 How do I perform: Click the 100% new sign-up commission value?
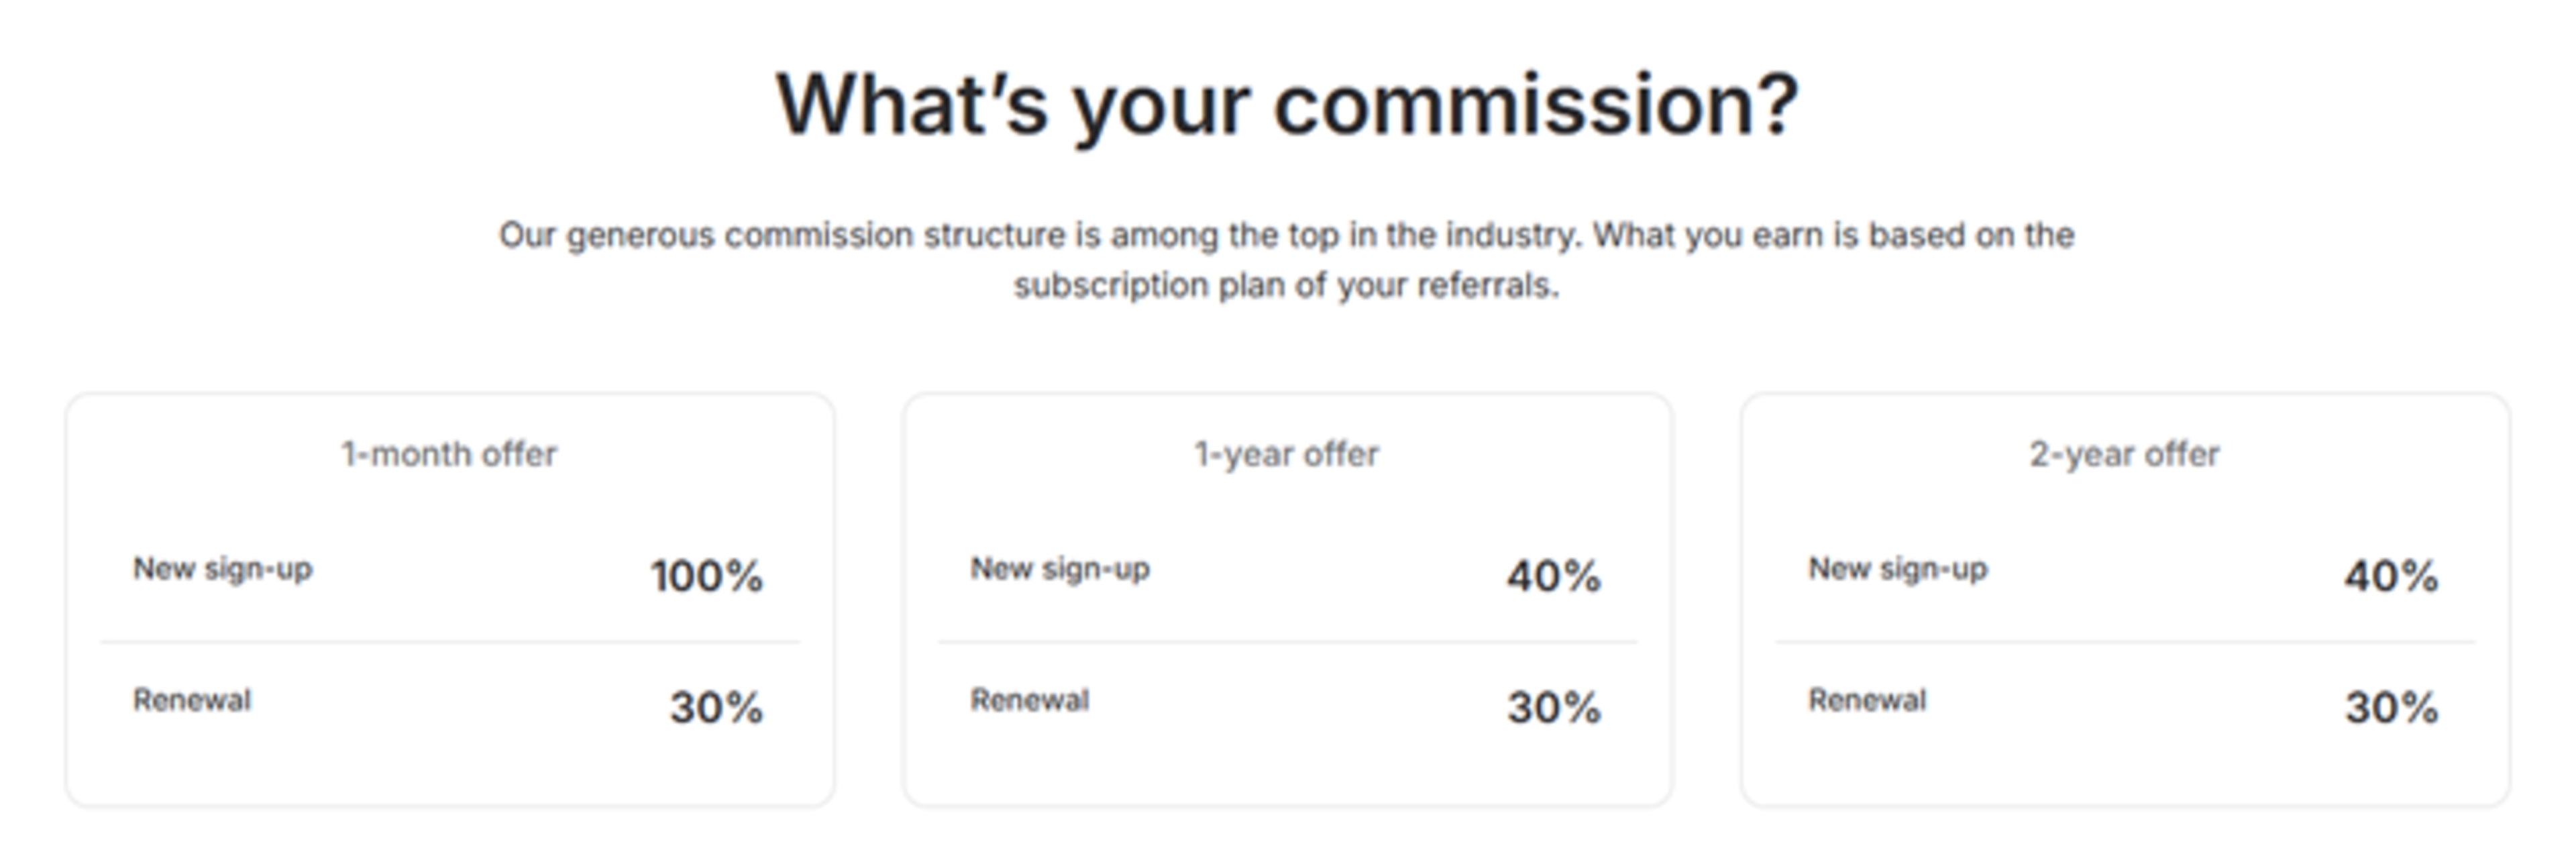tap(707, 576)
